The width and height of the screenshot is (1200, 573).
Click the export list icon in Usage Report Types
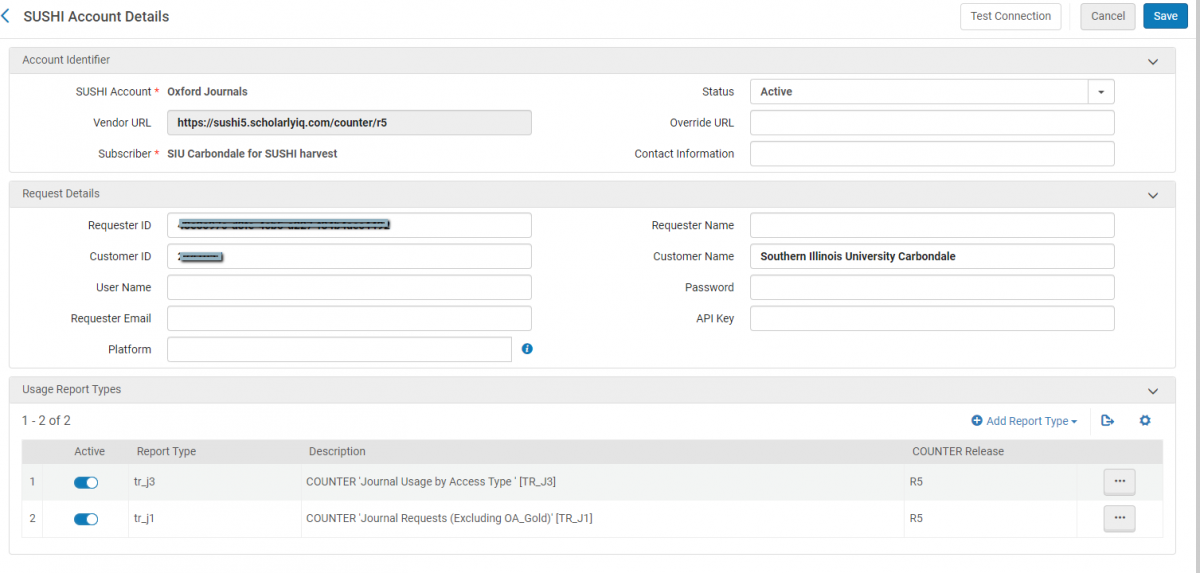(1107, 421)
